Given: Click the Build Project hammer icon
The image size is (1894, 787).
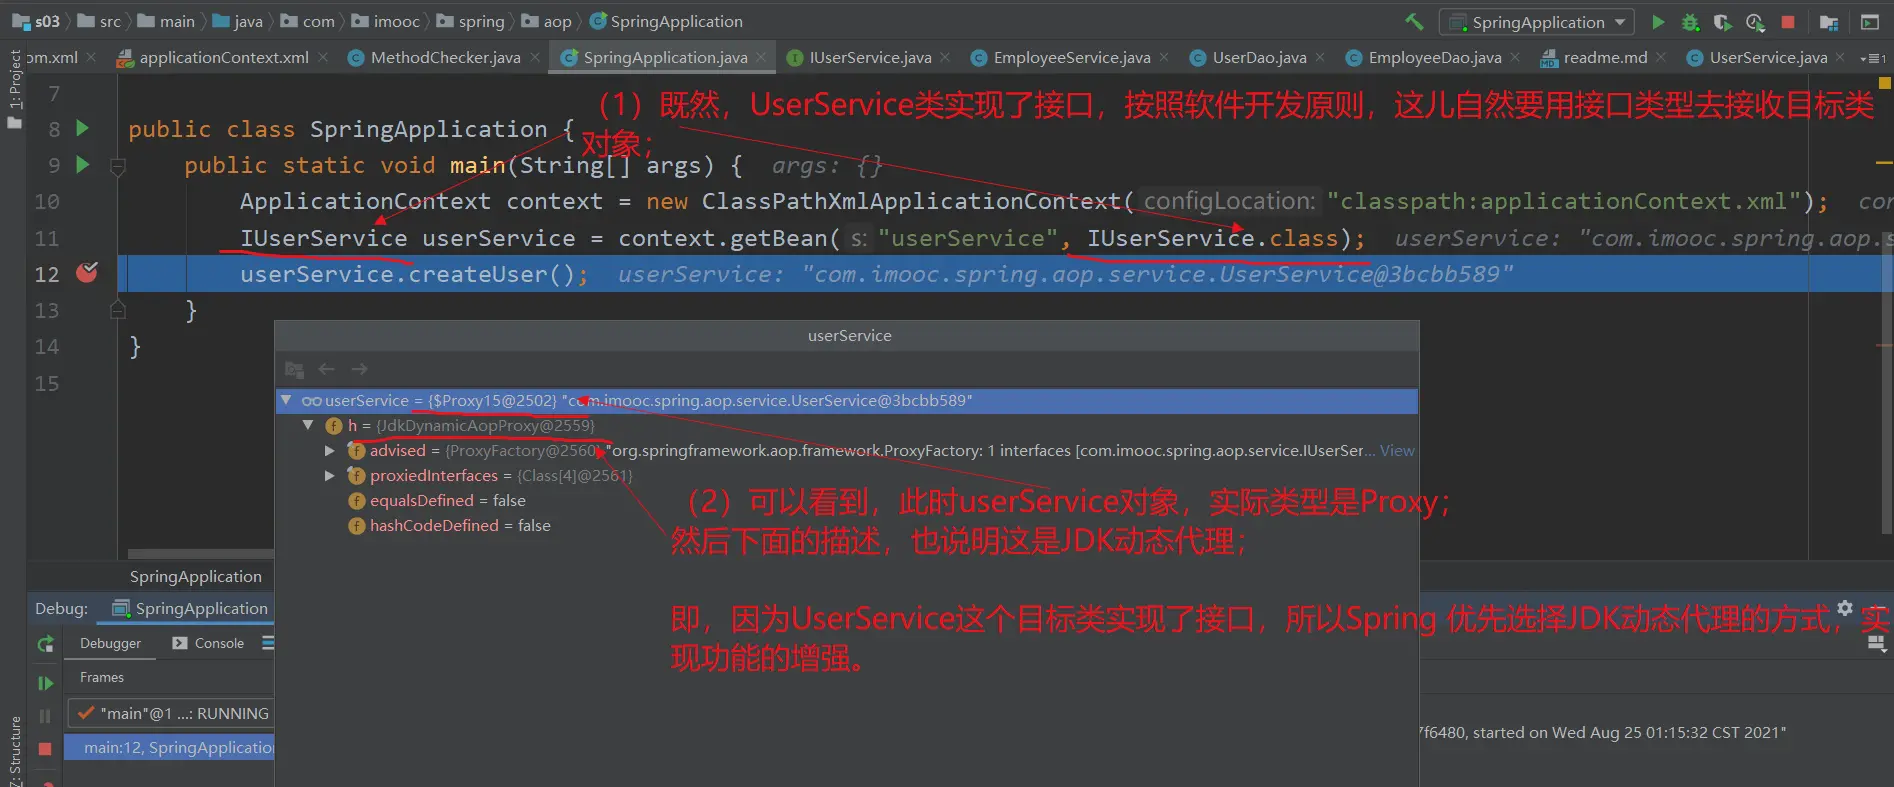Looking at the screenshot, I should 1415,21.
